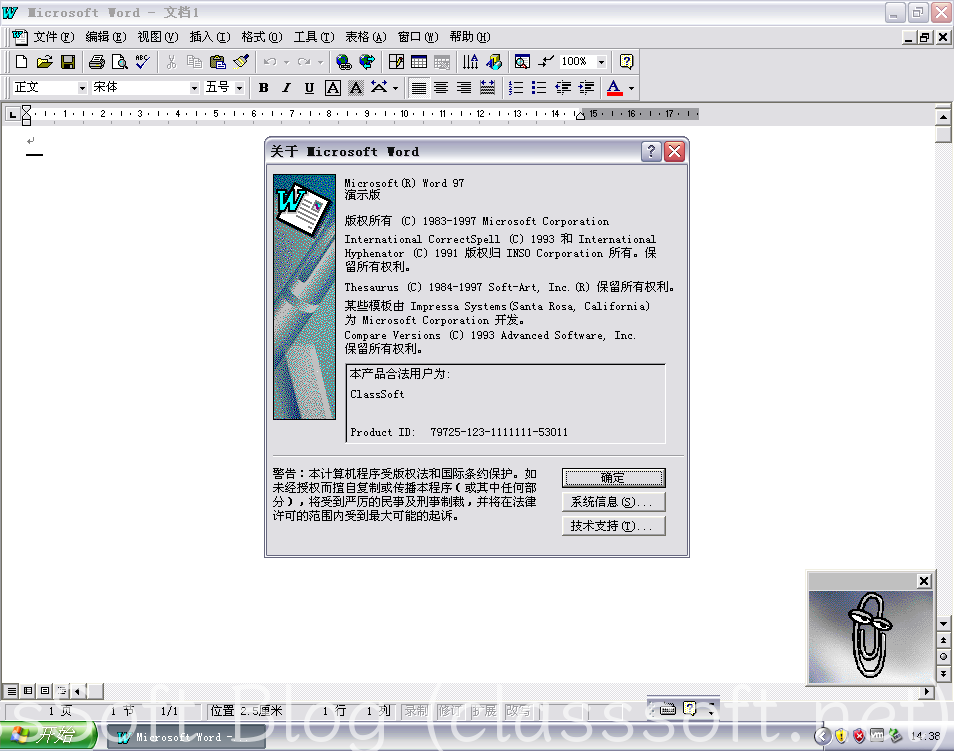
Task: Toggle italic formatting
Action: pyautogui.click(x=285, y=87)
